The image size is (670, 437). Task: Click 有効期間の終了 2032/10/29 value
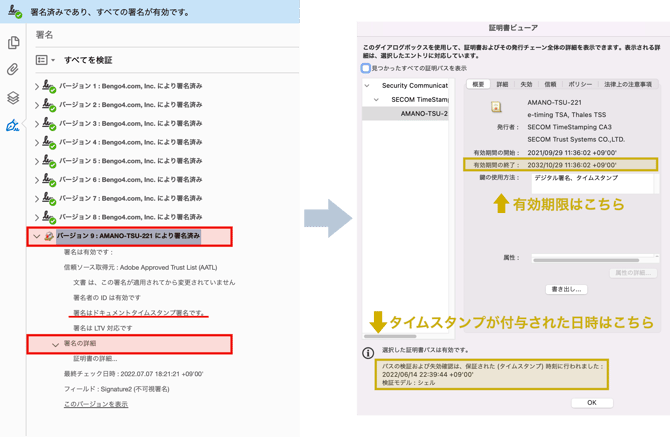pyautogui.click(x=572, y=165)
